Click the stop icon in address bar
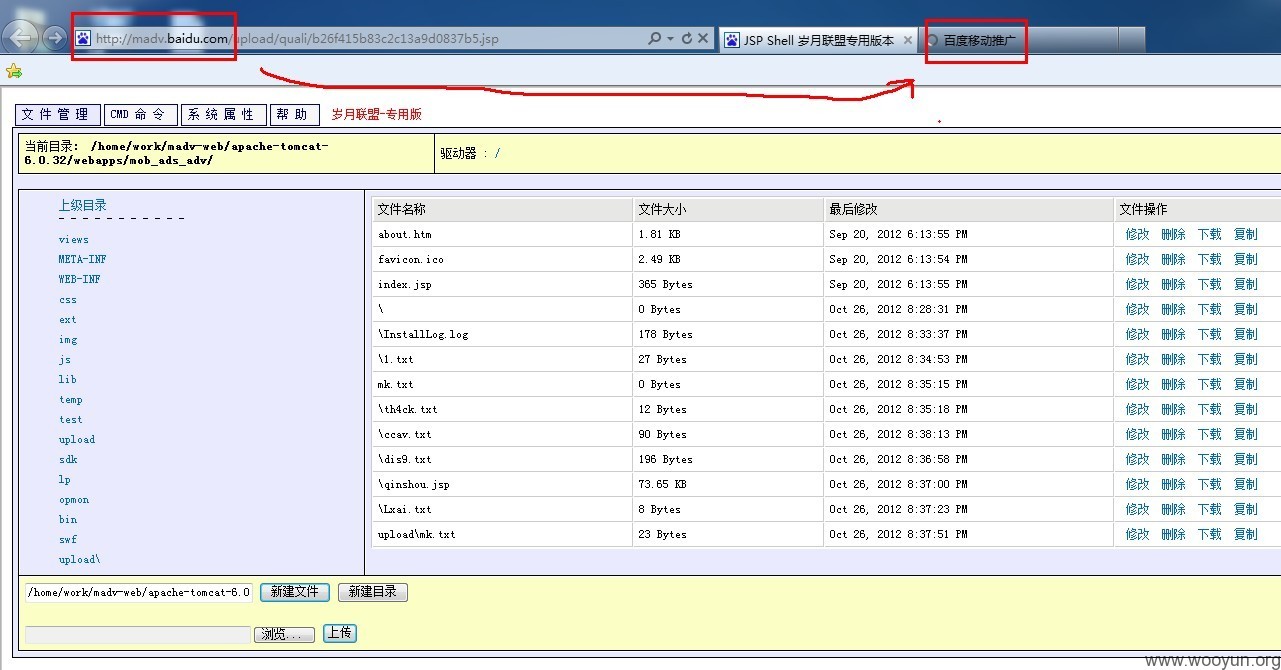 (x=703, y=39)
